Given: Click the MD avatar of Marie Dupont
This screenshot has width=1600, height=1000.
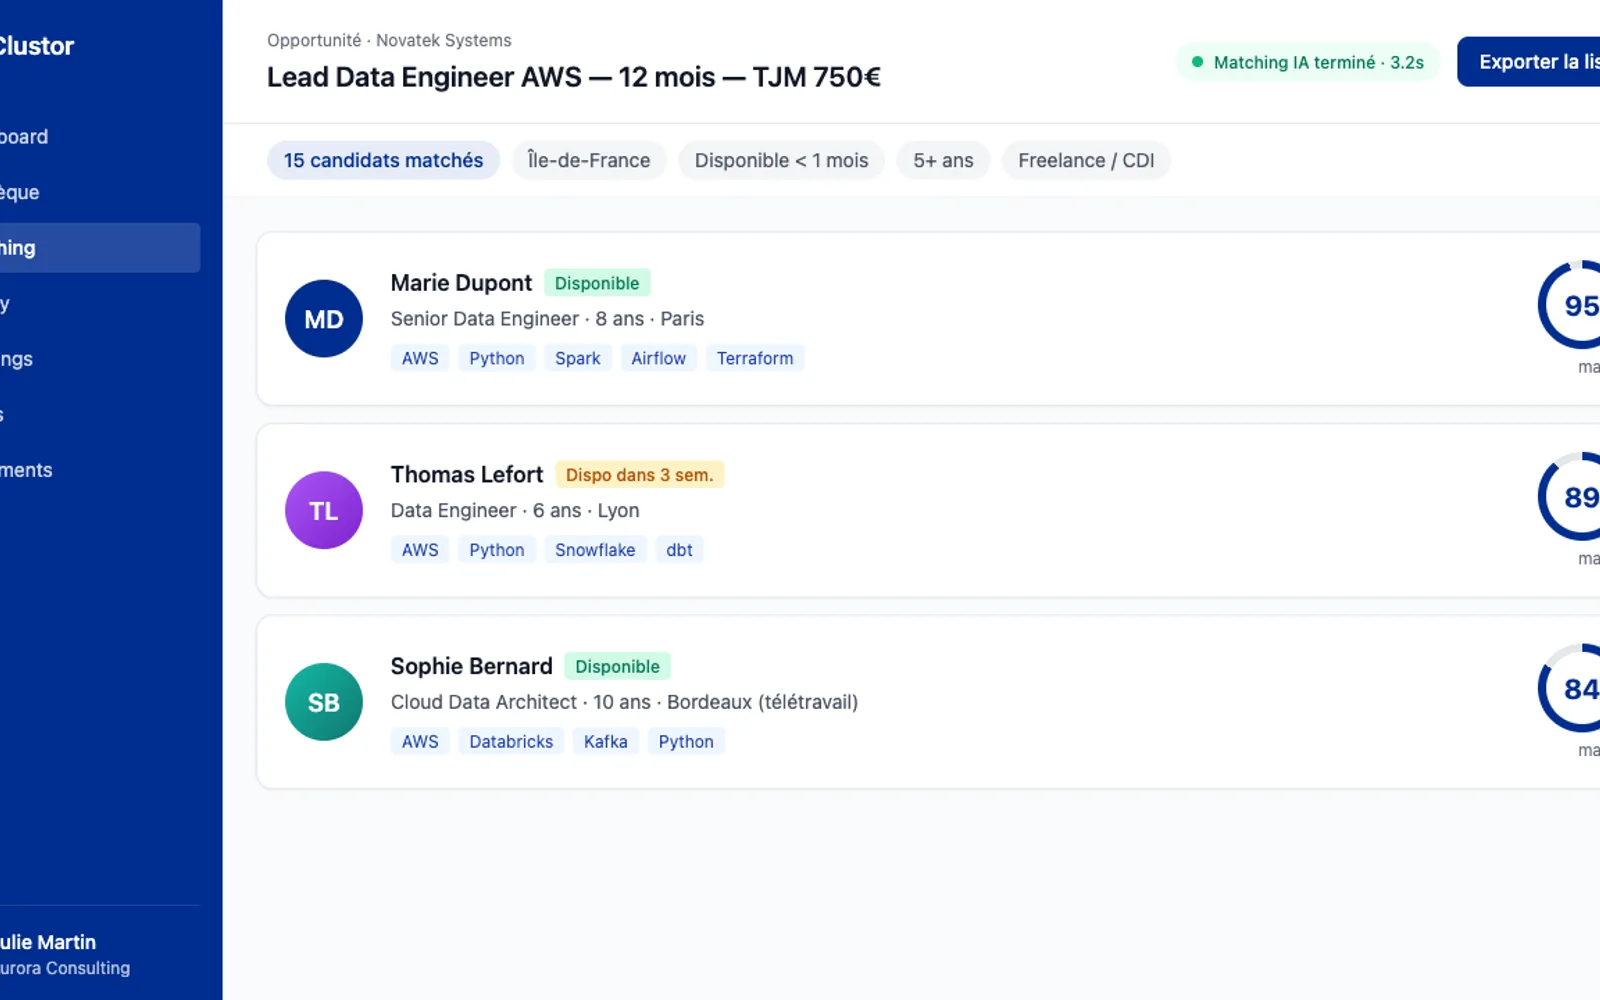Looking at the screenshot, I should tap(323, 319).
